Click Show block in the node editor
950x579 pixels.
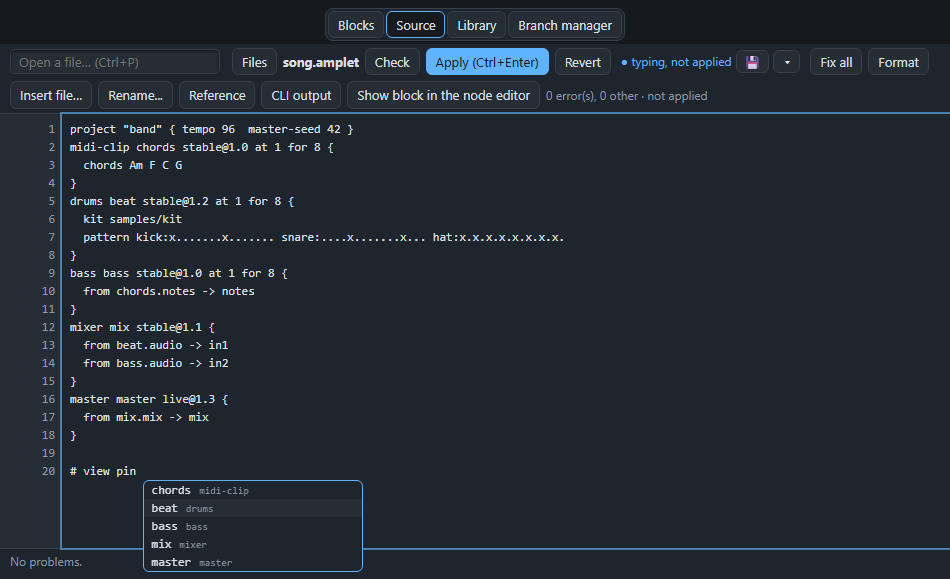tap(443, 96)
